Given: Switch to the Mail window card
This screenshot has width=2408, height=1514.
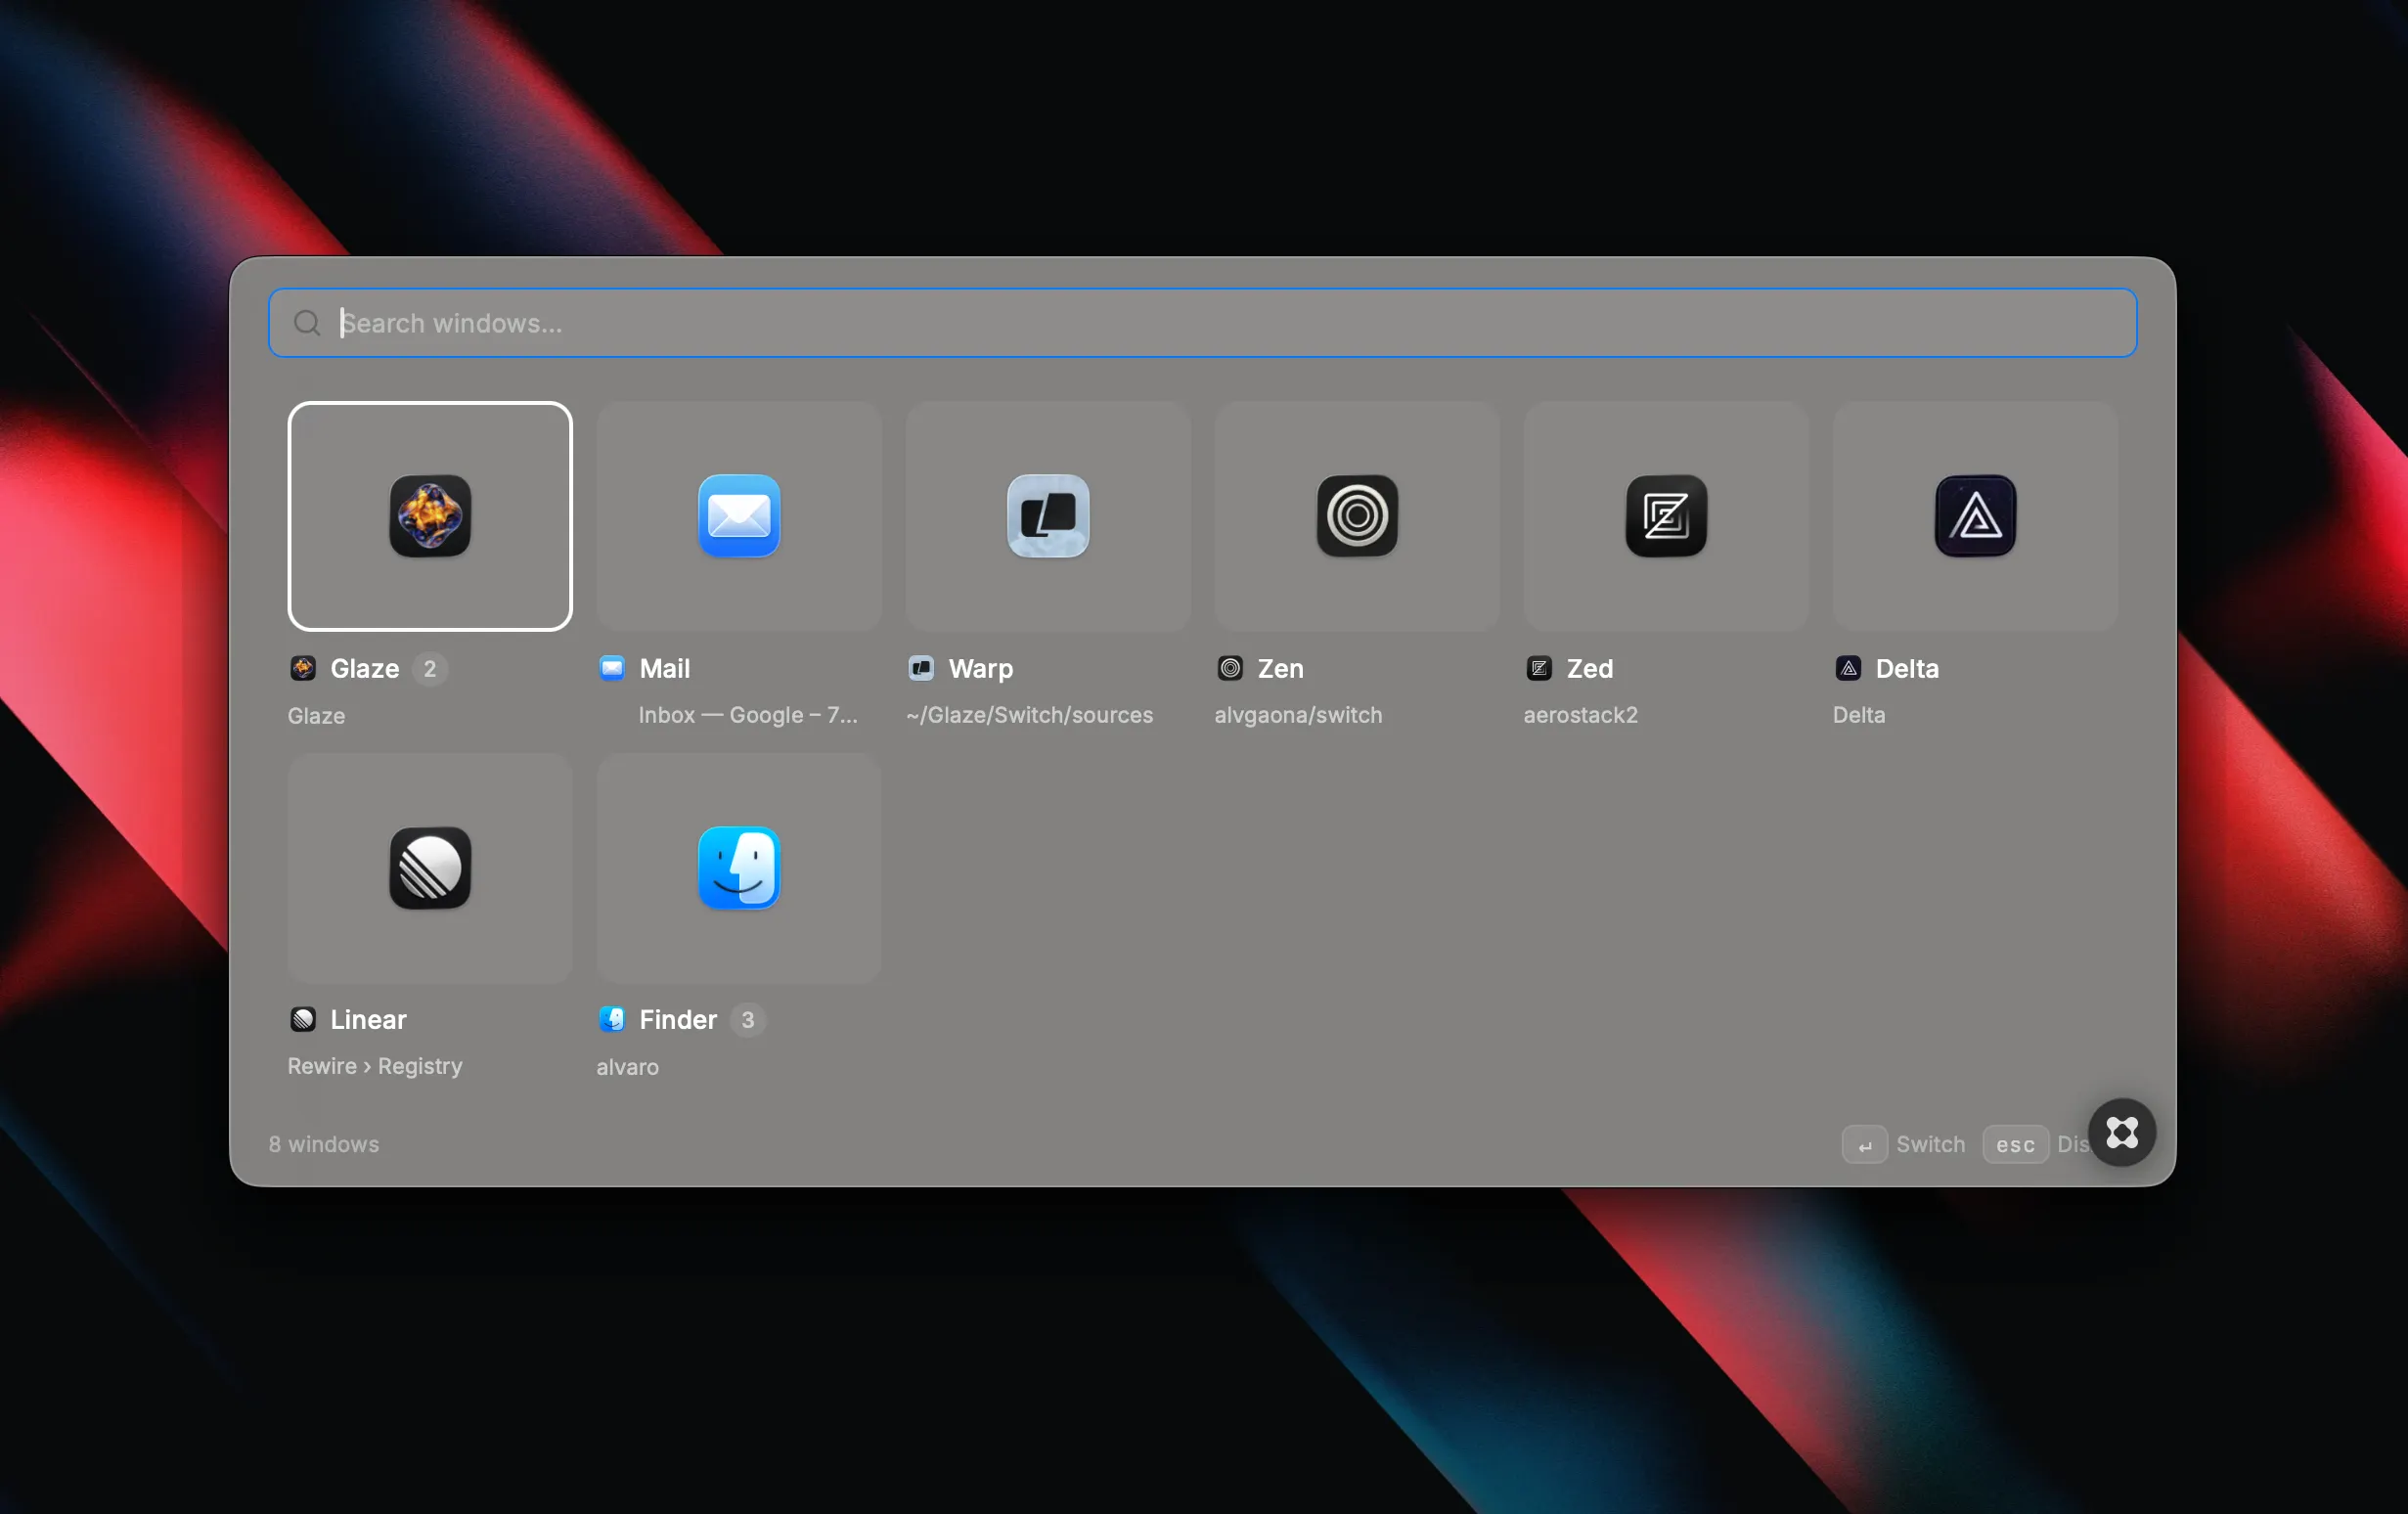Looking at the screenshot, I should point(739,516).
